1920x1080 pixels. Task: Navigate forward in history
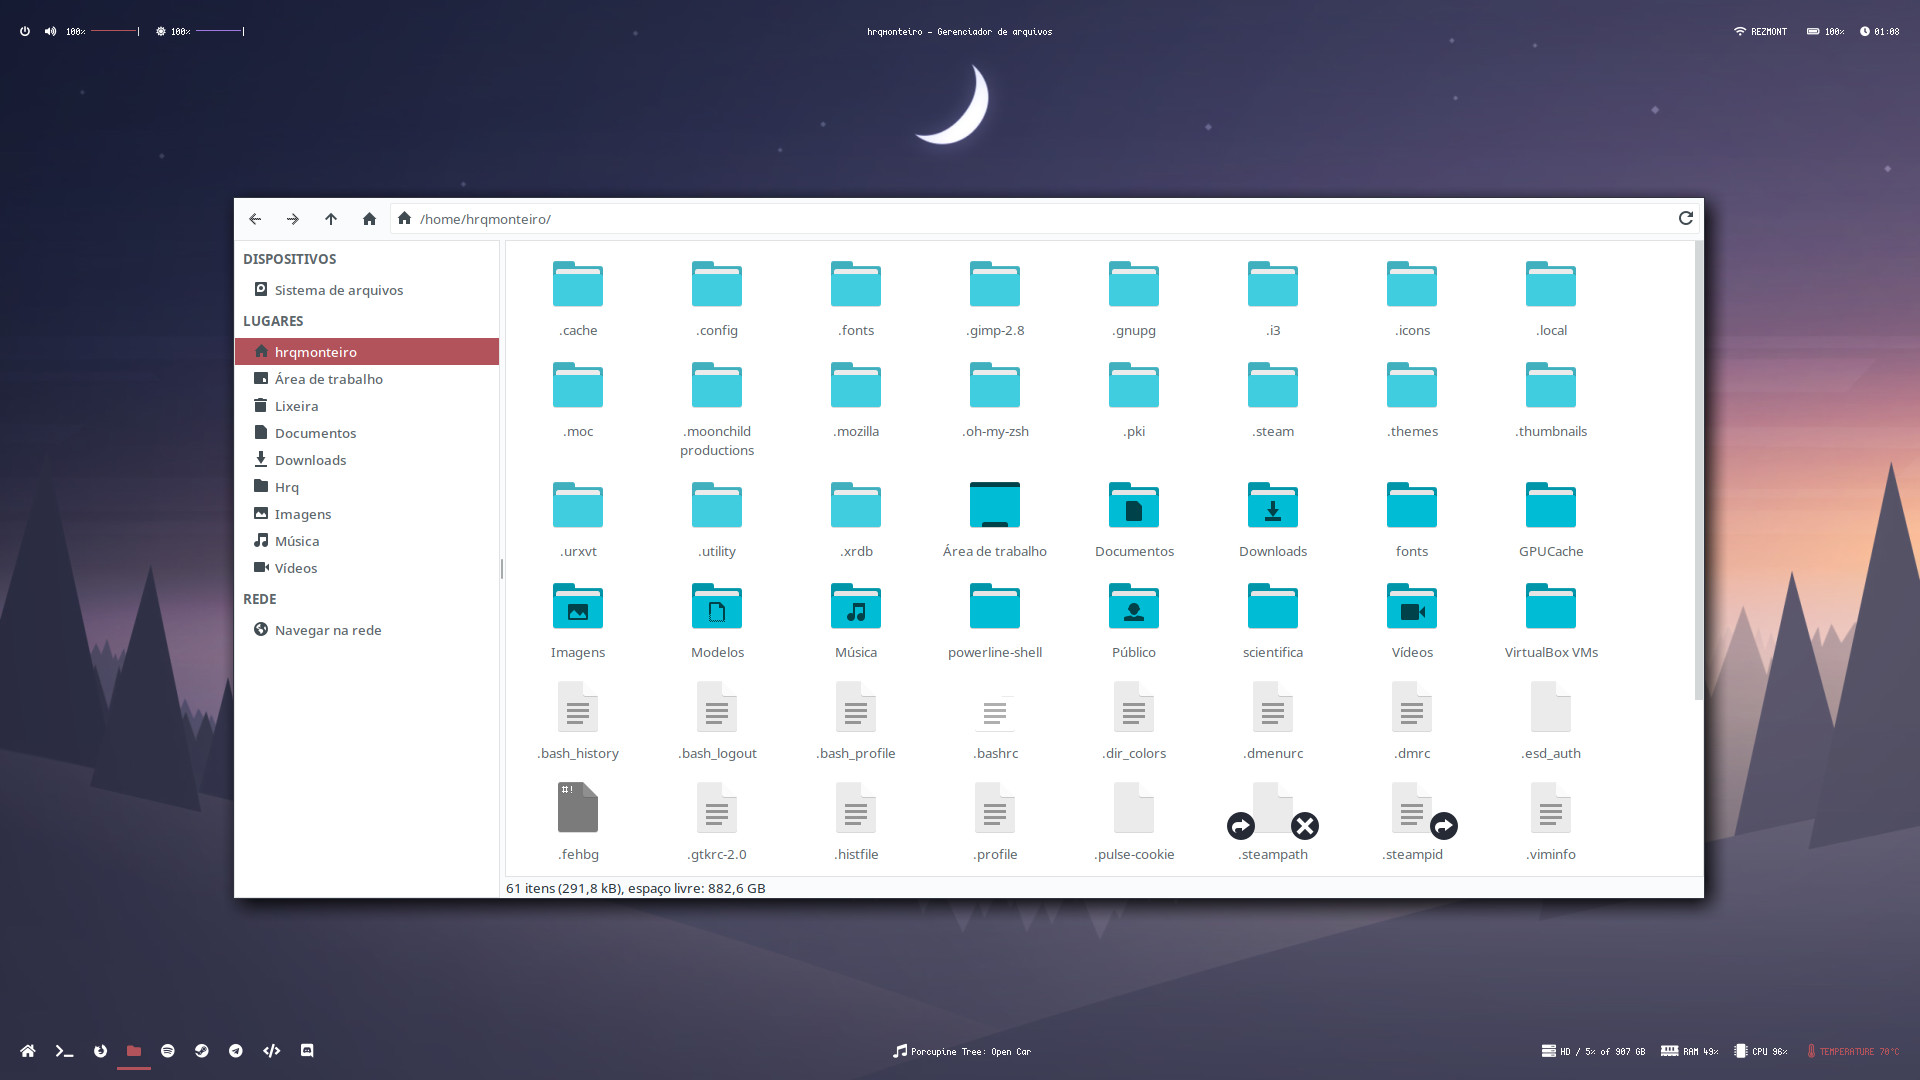pyautogui.click(x=291, y=219)
